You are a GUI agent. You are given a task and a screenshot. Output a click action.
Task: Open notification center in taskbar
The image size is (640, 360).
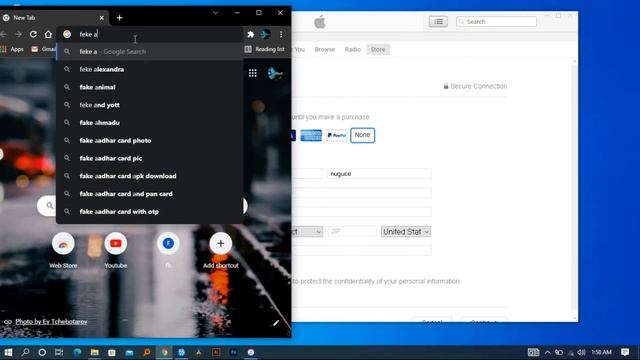[x=625, y=352]
